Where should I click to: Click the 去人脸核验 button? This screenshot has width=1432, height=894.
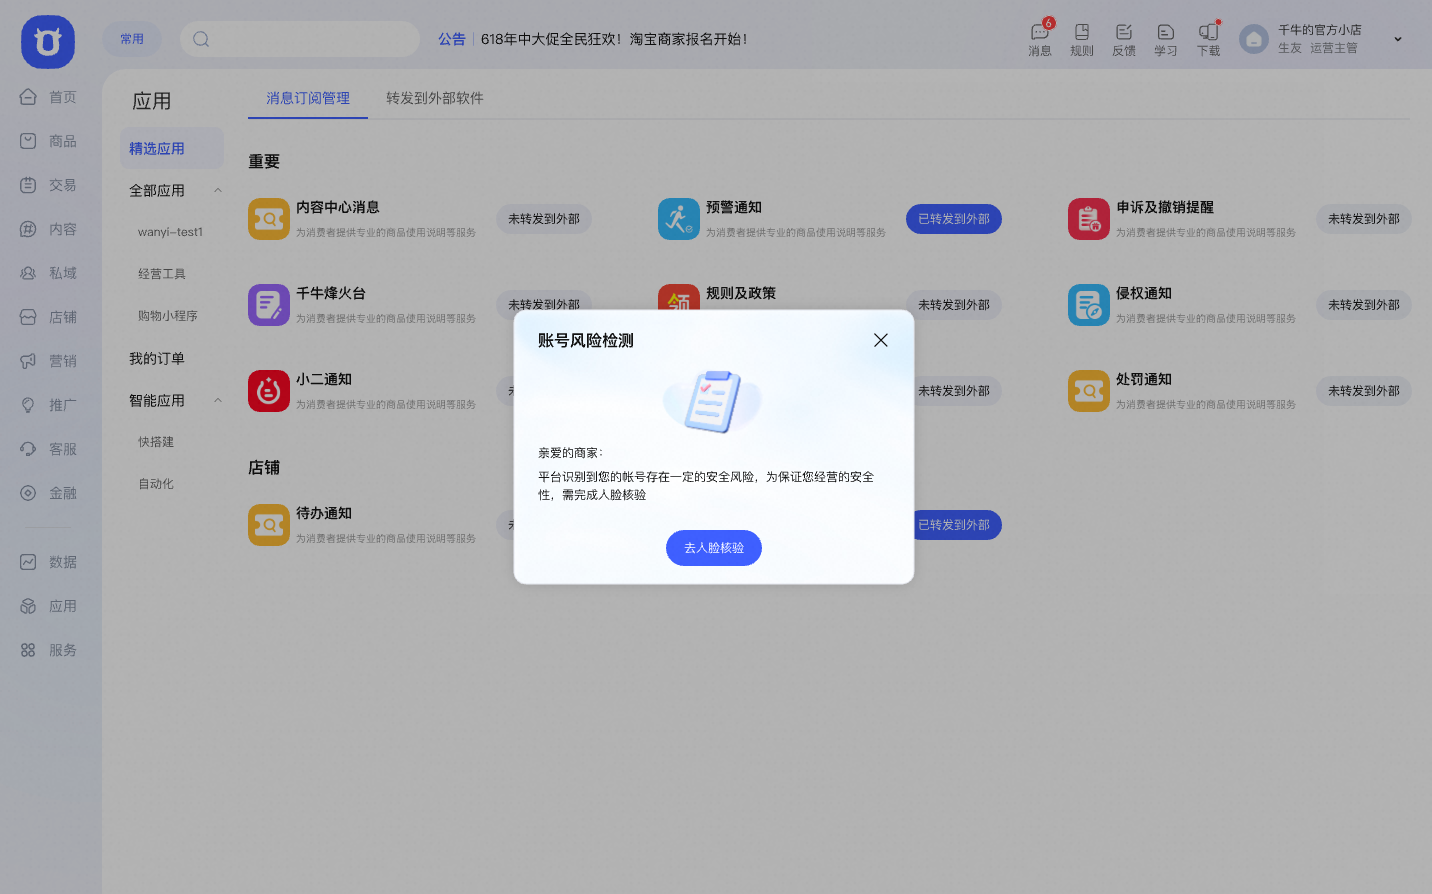714,548
